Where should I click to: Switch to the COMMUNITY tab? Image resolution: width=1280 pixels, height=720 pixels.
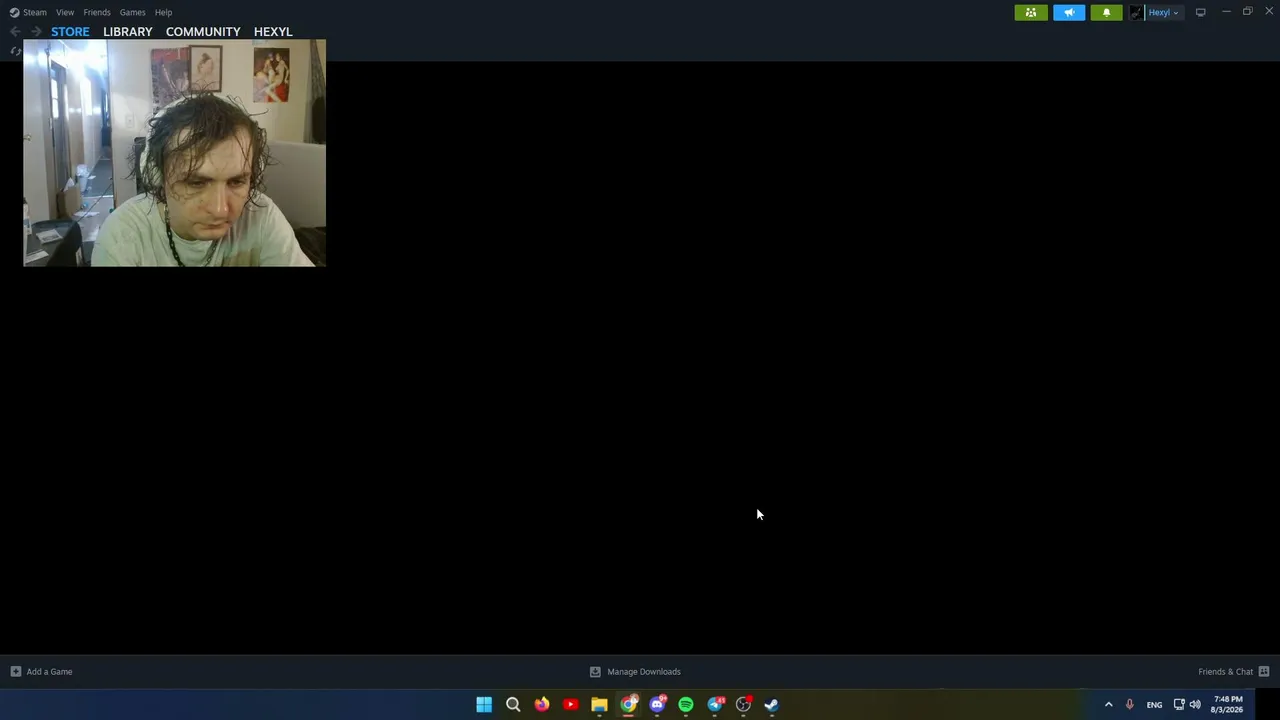coord(203,32)
